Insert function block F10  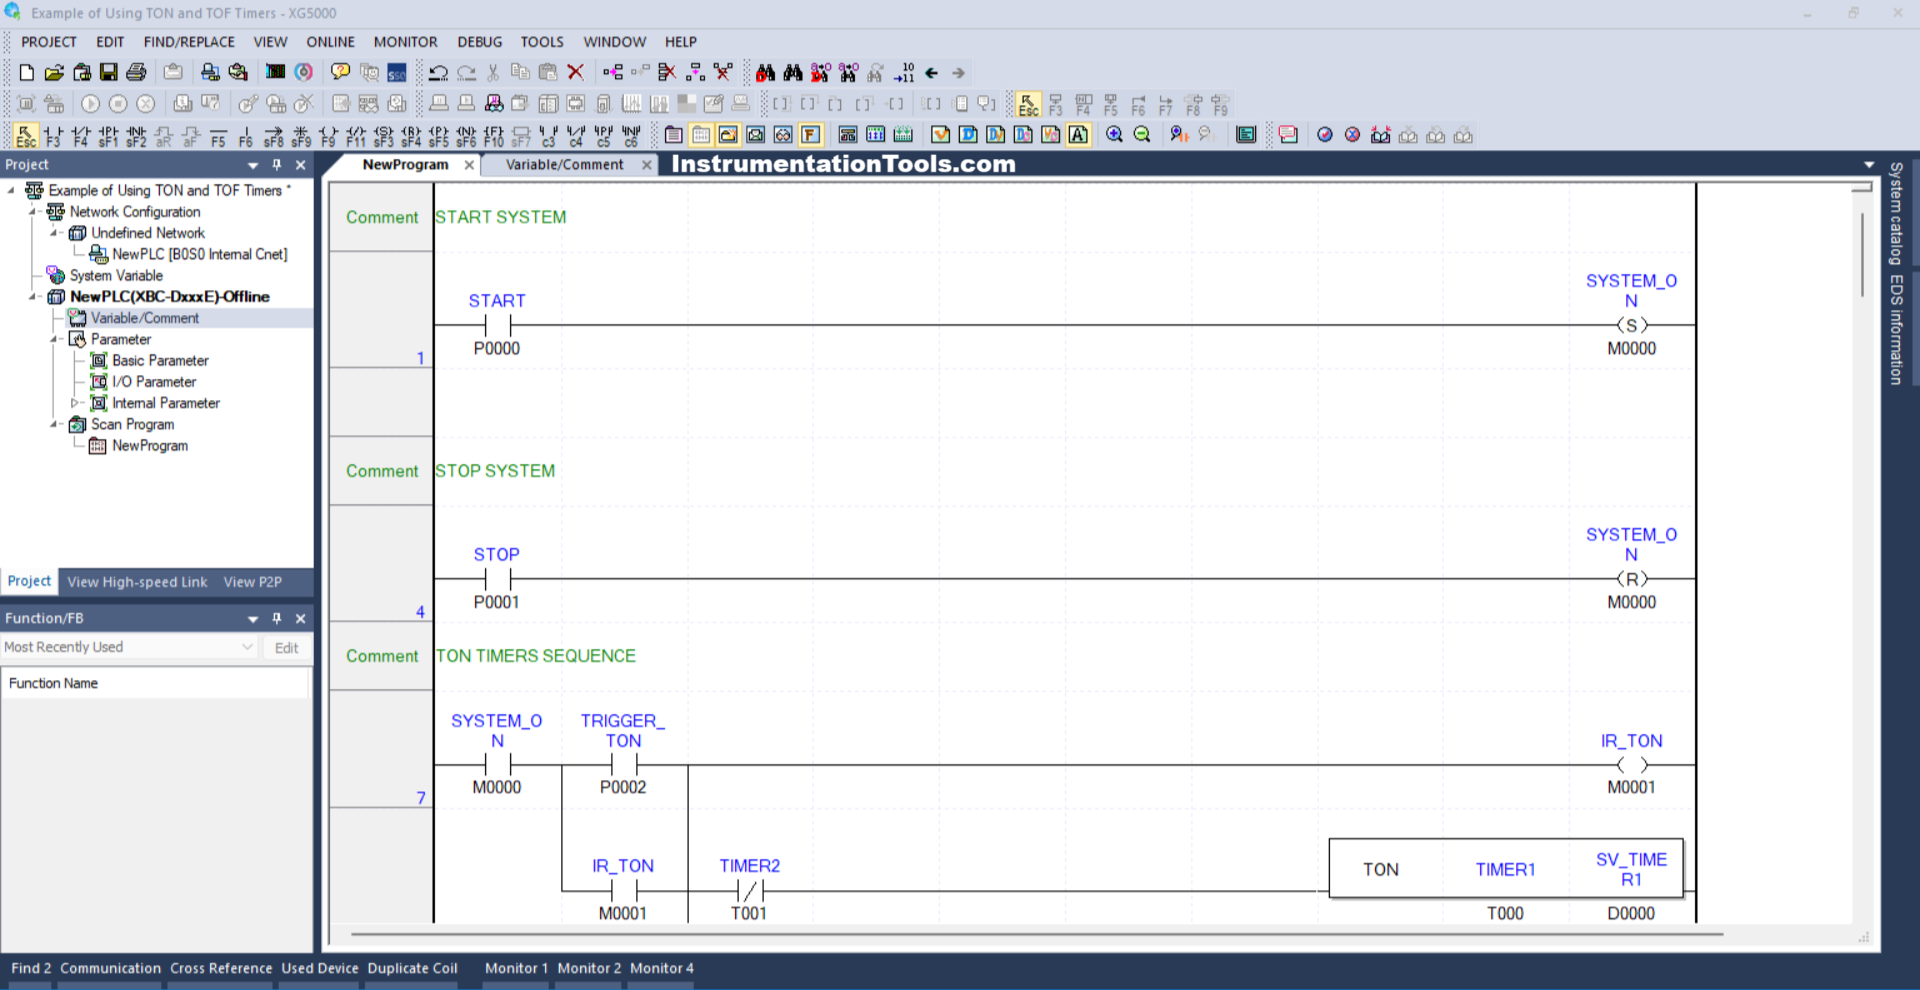(494, 135)
